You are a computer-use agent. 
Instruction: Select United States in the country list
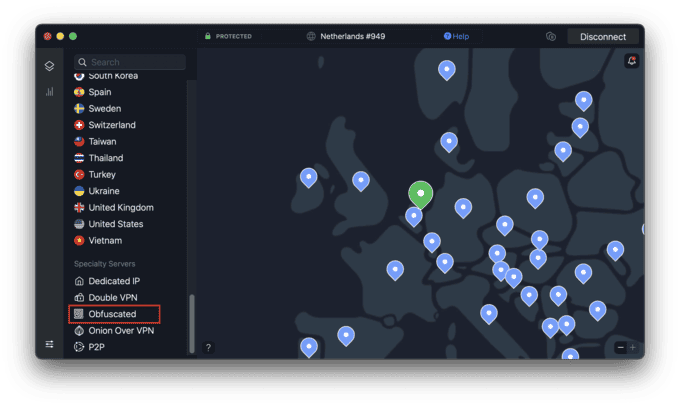pyautogui.click(x=116, y=224)
